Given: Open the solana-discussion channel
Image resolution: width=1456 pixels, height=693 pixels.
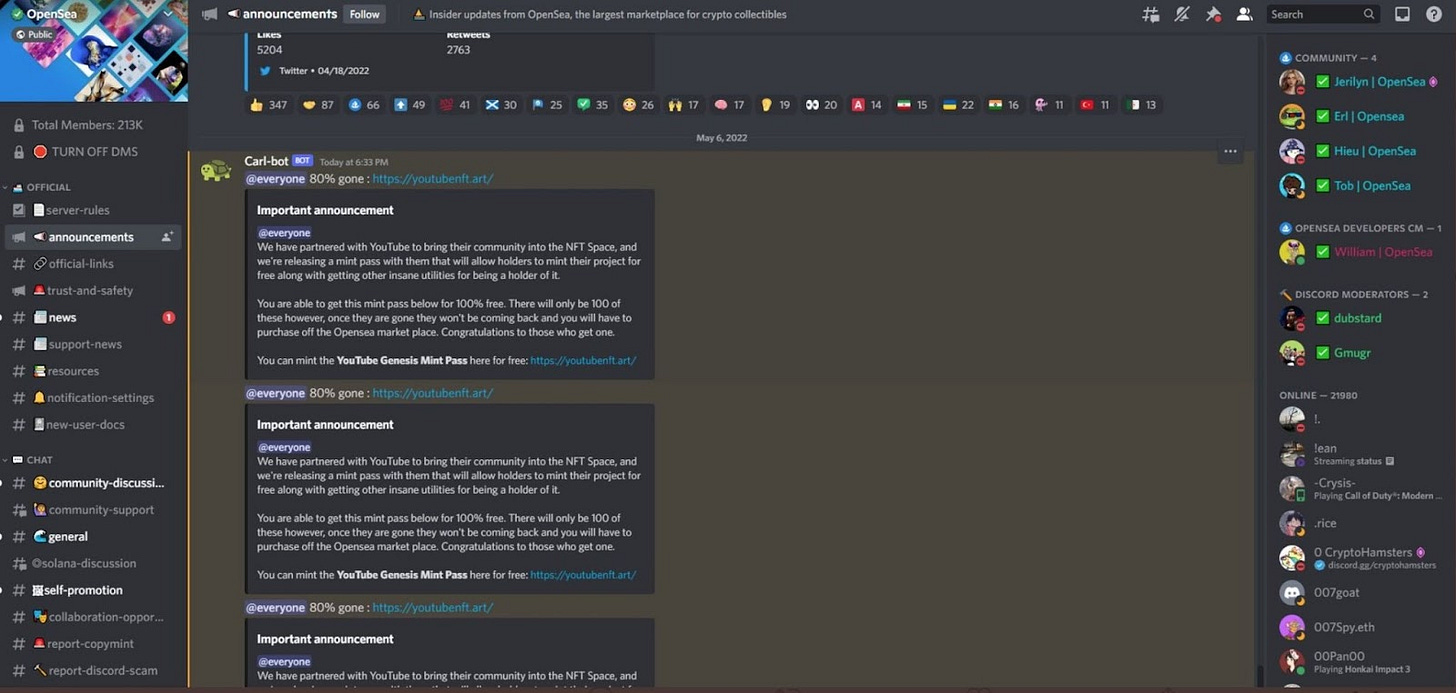Looking at the screenshot, I should pos(93,563).
